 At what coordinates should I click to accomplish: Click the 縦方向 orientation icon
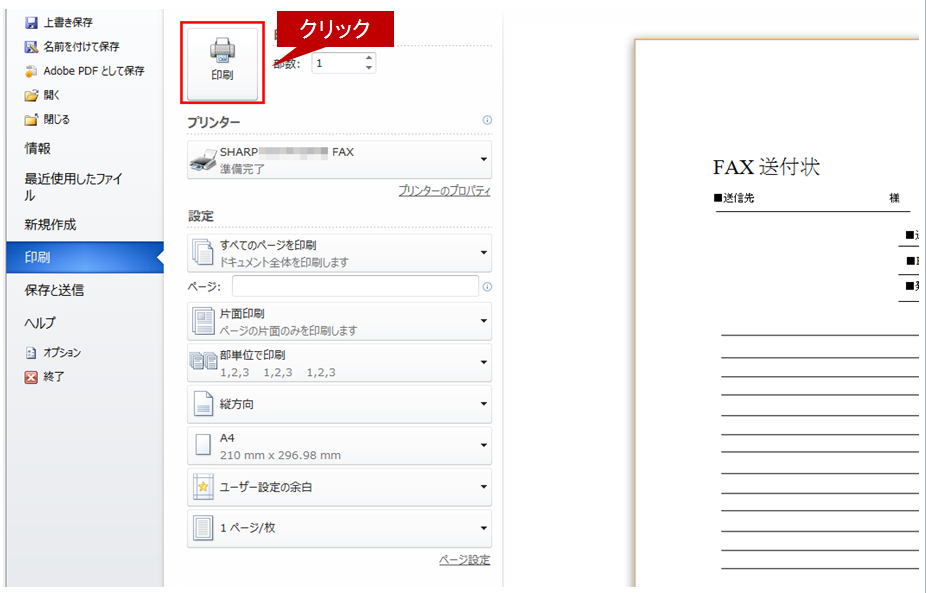pyautogui.click(x=203, y=404)
